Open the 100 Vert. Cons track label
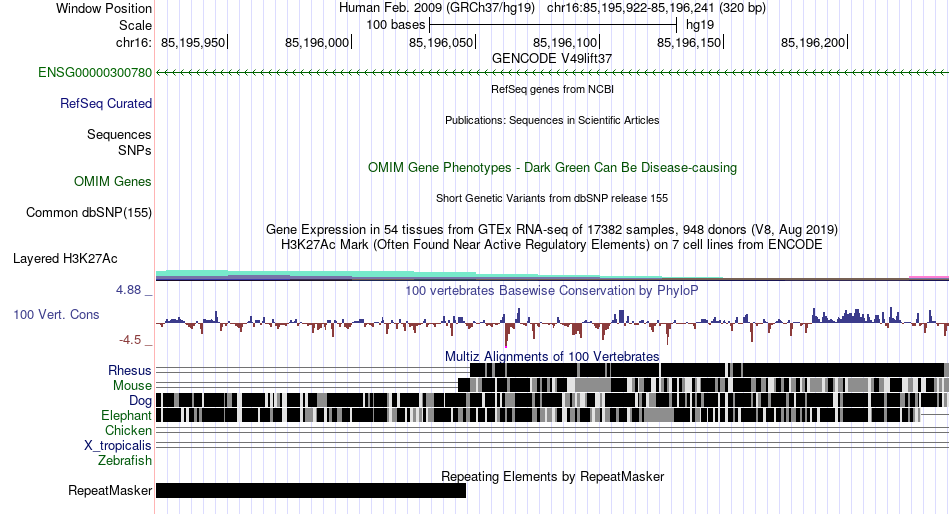Image resolution: width=950 pixels, height=514 pixels. click(x=56, y=315)
